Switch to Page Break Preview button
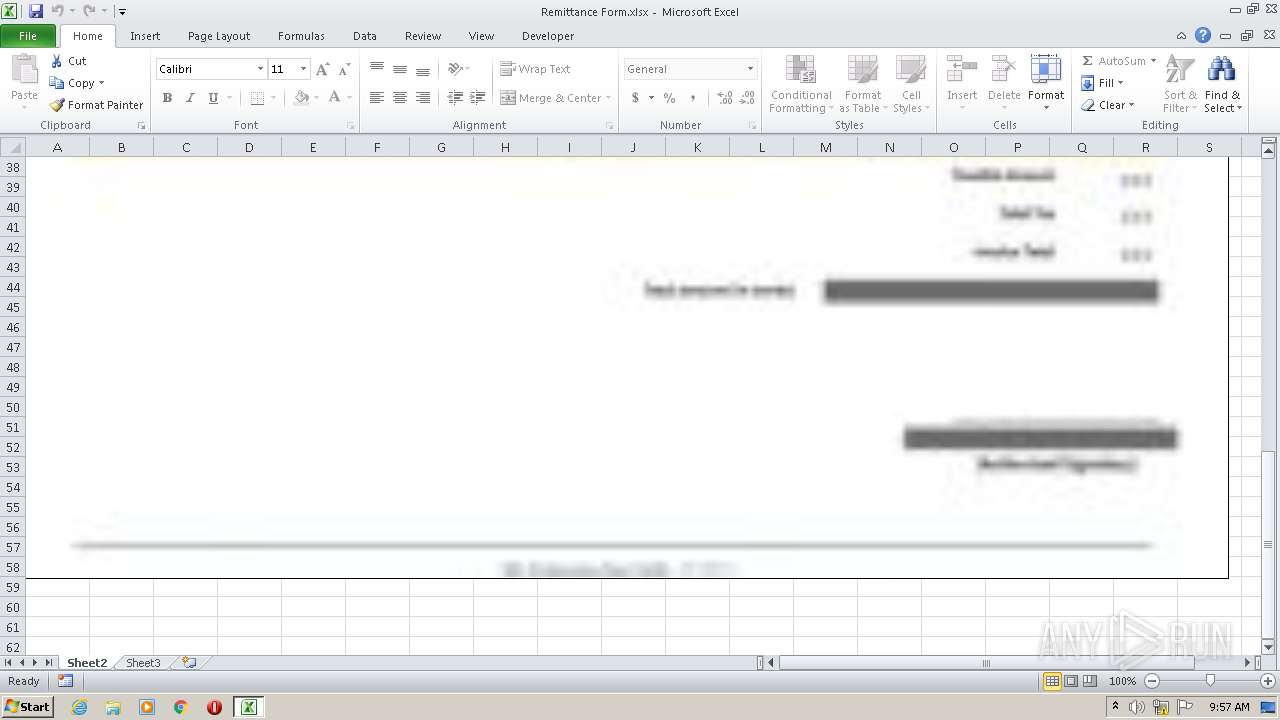Viewport: 1280px width, 720px height. (x=1089, y=681)
